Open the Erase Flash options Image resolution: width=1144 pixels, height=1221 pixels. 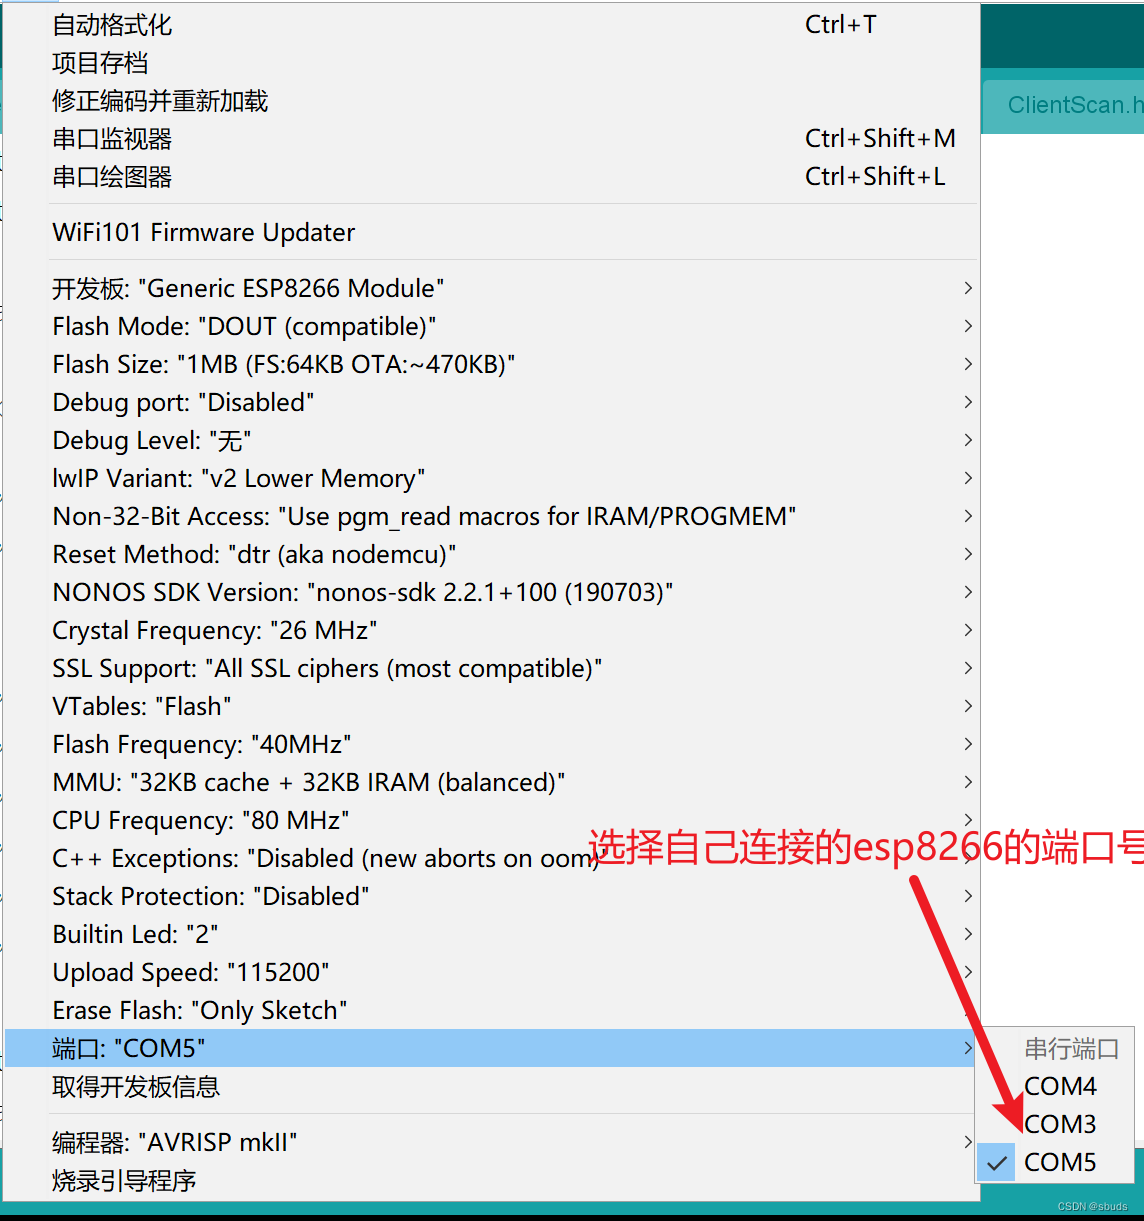coord(199,1010)
